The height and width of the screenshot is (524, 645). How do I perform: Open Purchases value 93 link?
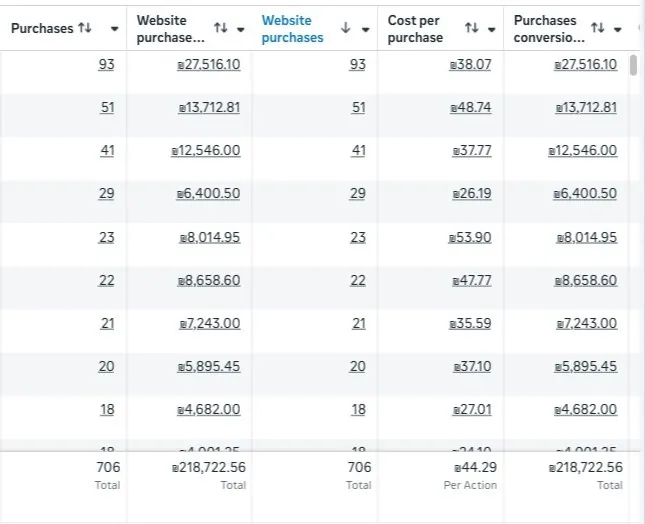pyautogui.click(x=106, y=65)
